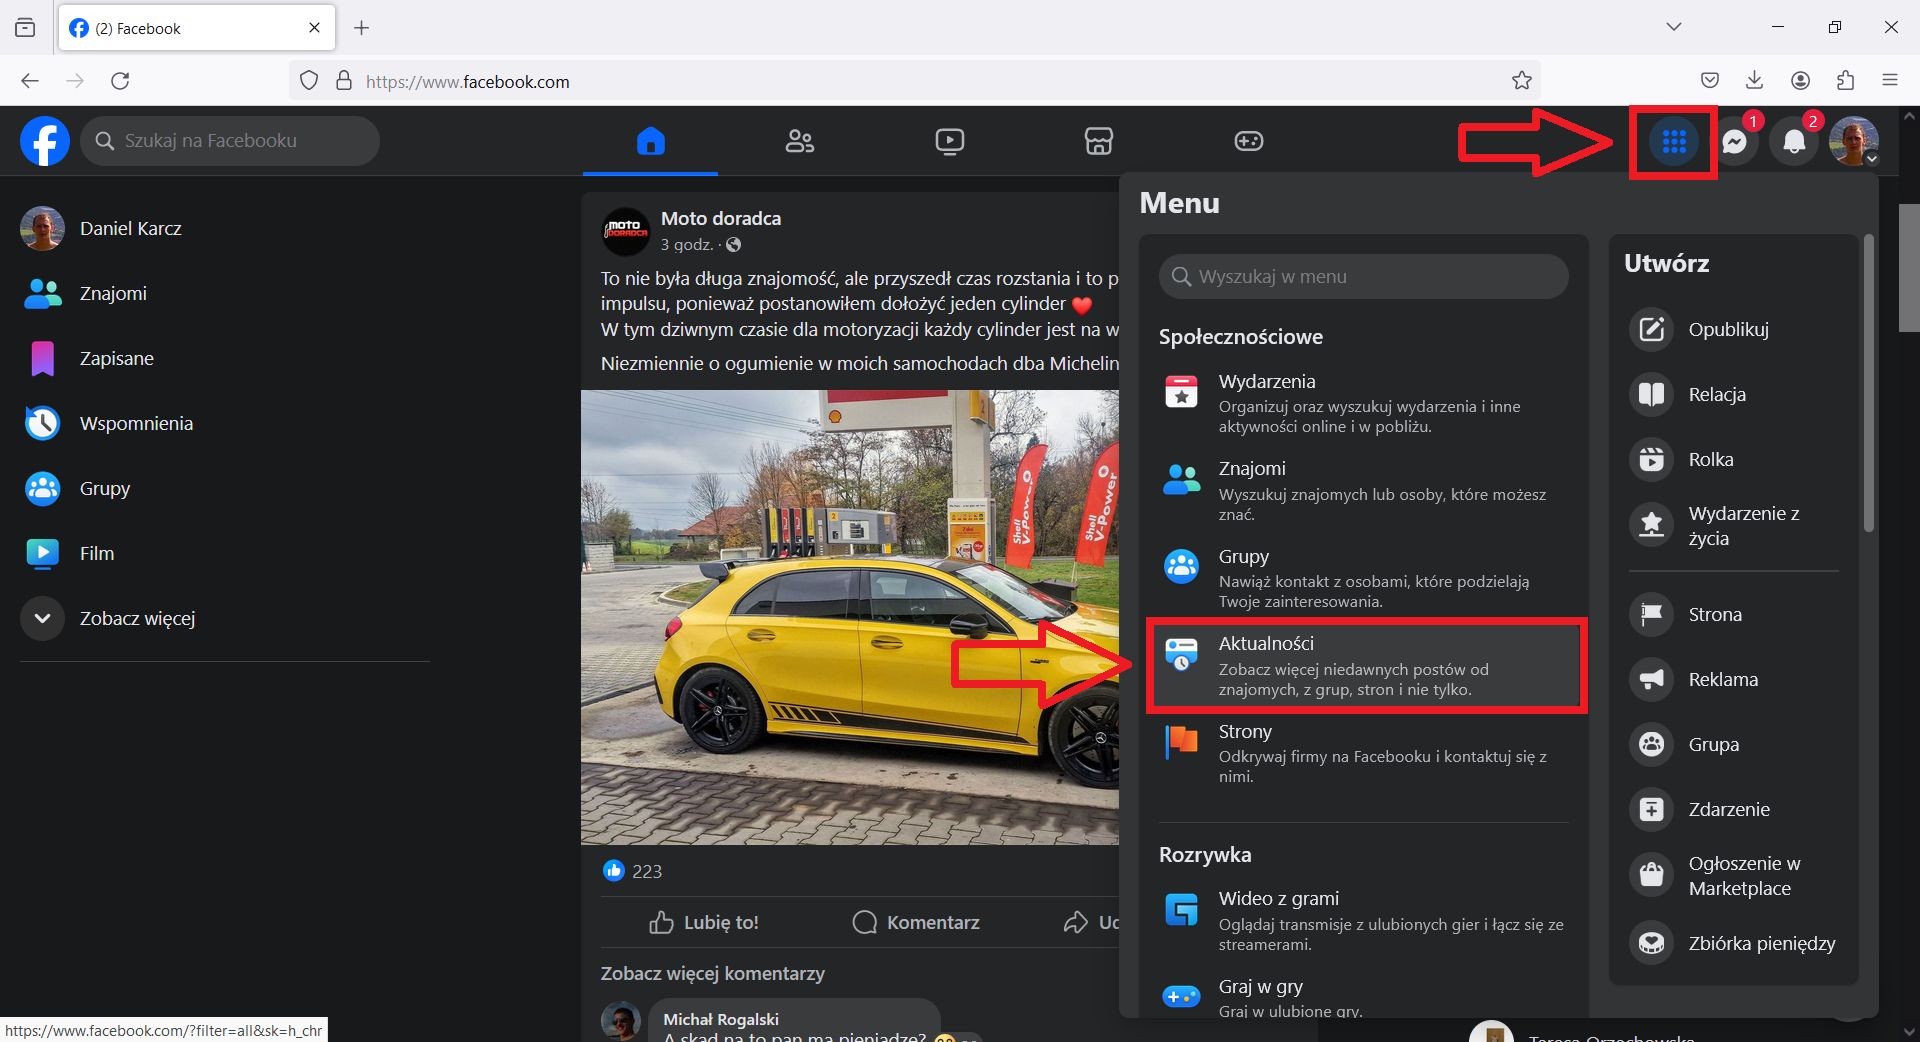Open the Video tab in top navigation
The width and height of the screenshot is (1920, 1042).
point(949,141)
